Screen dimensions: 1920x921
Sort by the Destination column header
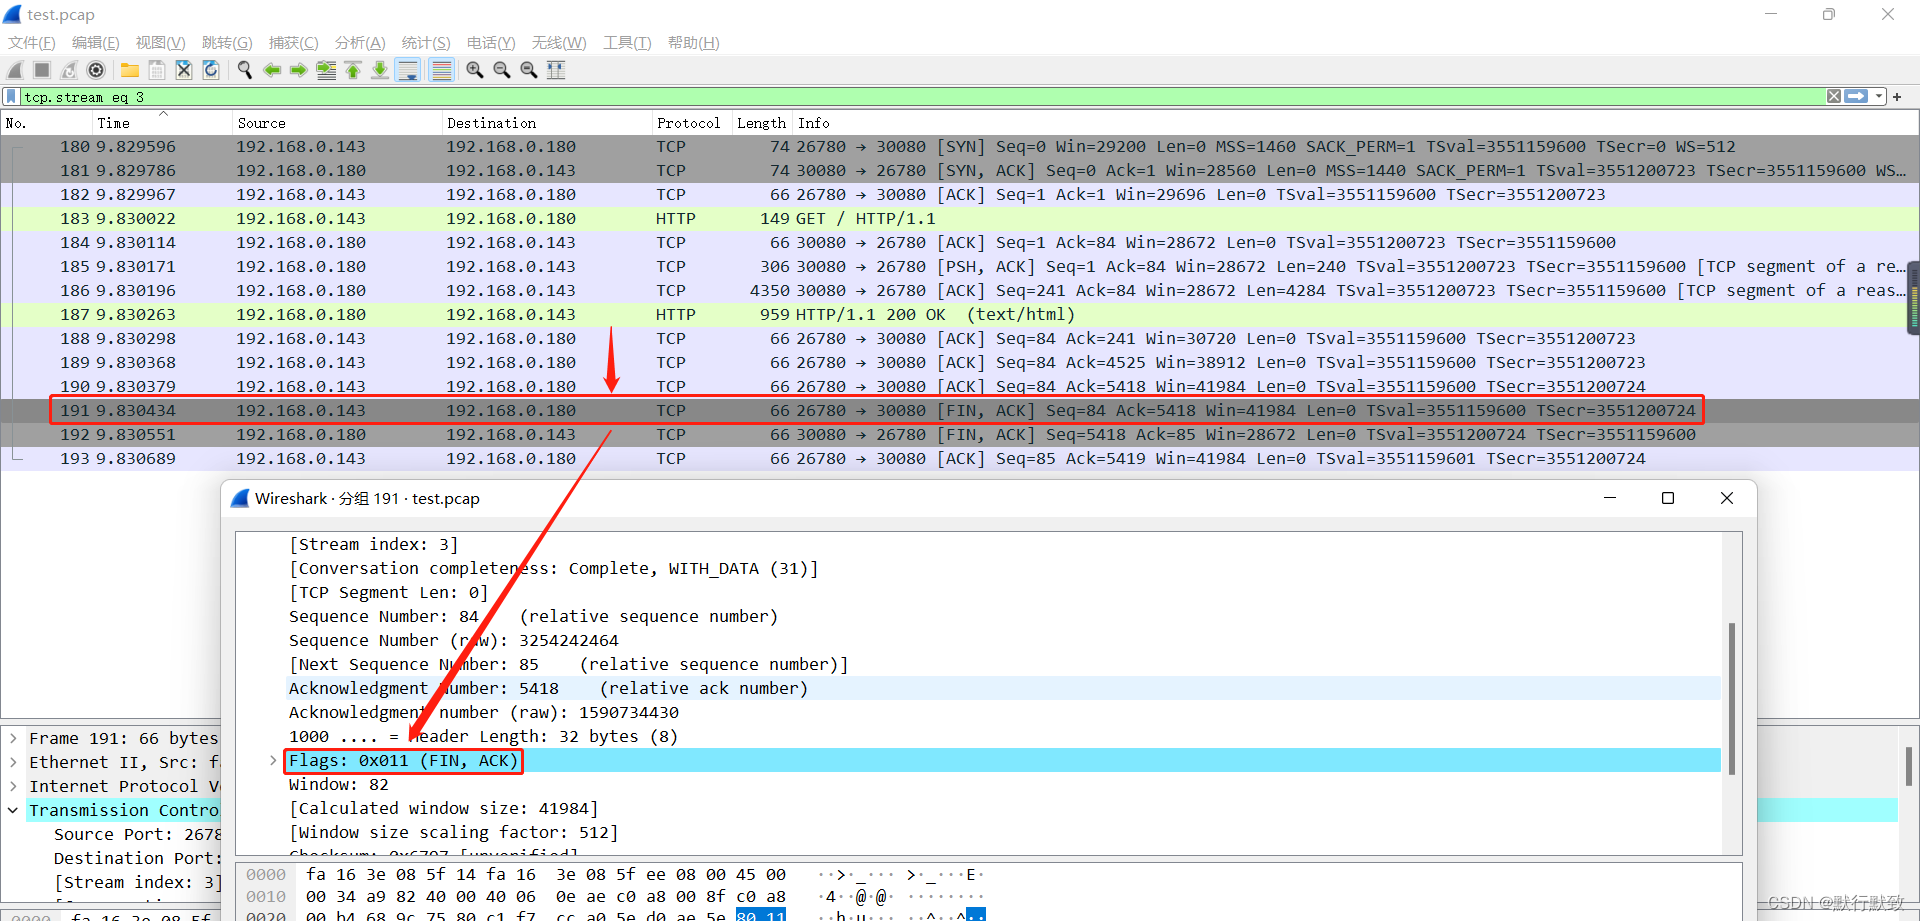[x=546, y=123]
